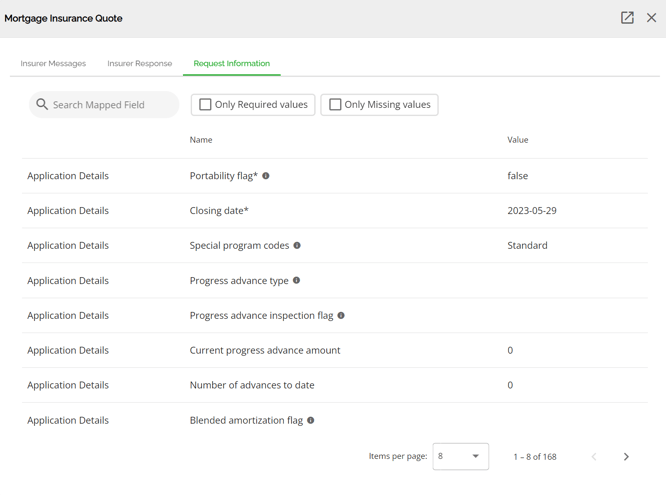Image resolution: width=666 pixels, height=495 pixels.
Task: Click info icon beside Progress advance type
Action: (x=296, y=280)
